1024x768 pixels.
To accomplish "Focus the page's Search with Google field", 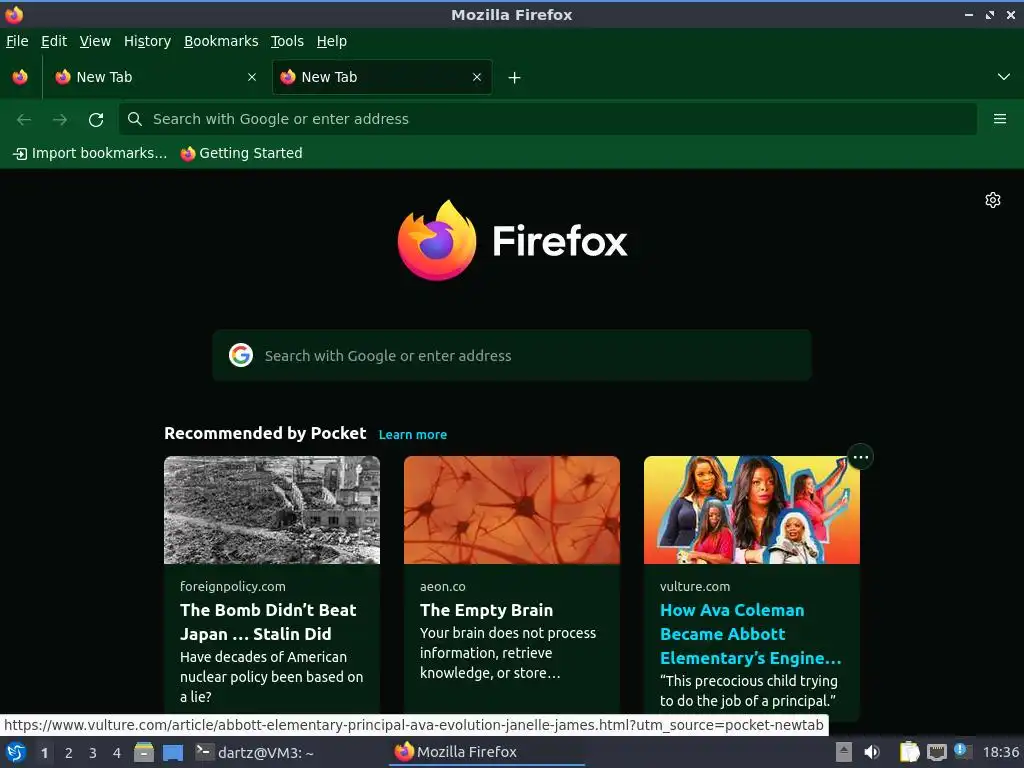I will click(512, 355).
